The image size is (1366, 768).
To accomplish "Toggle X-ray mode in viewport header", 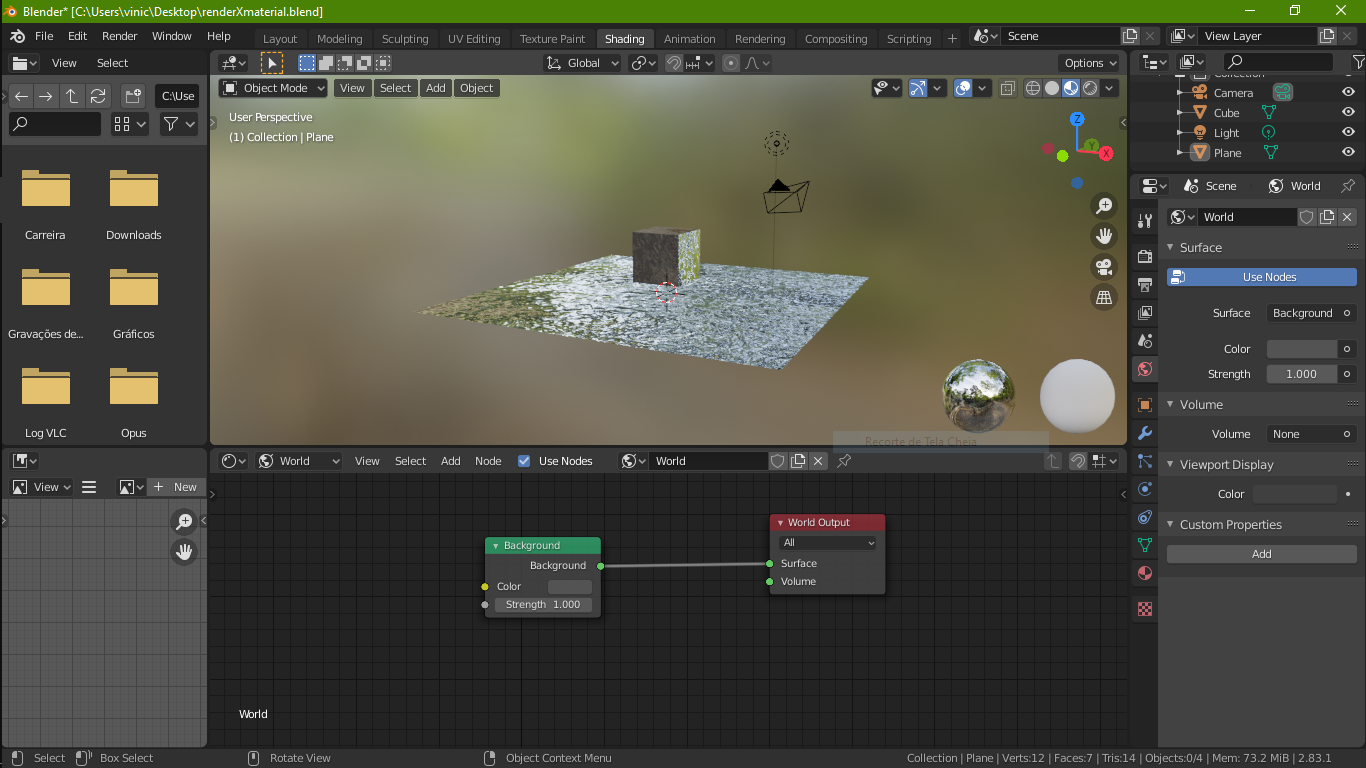I will tap(1007, 88).
